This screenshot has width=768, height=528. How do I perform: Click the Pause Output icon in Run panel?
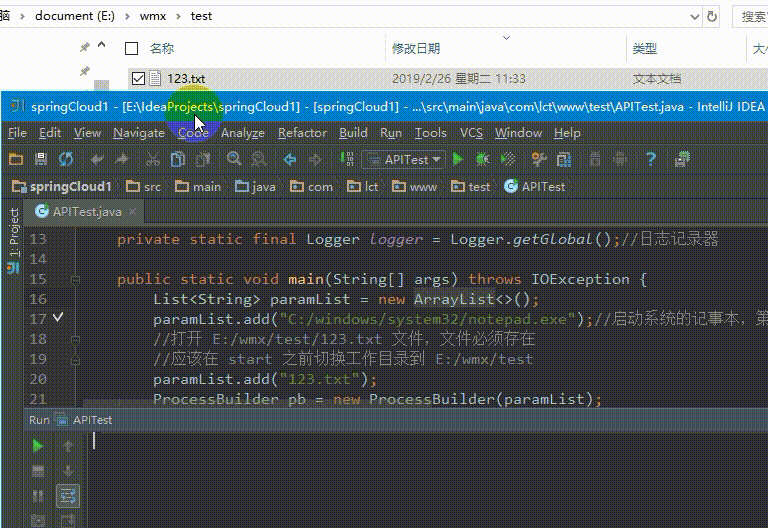pos(38,496)
